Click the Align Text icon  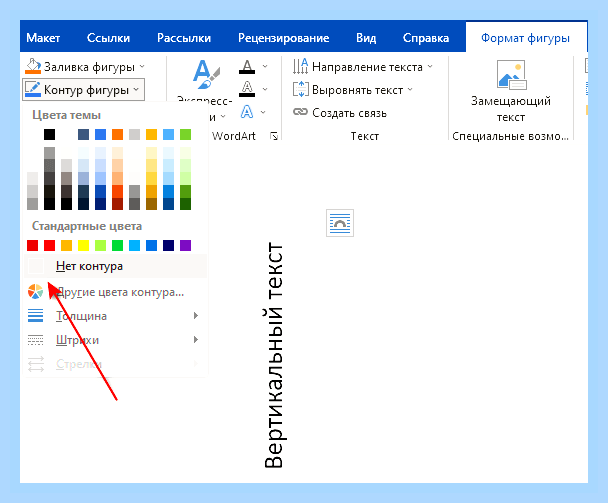point(301,90)
